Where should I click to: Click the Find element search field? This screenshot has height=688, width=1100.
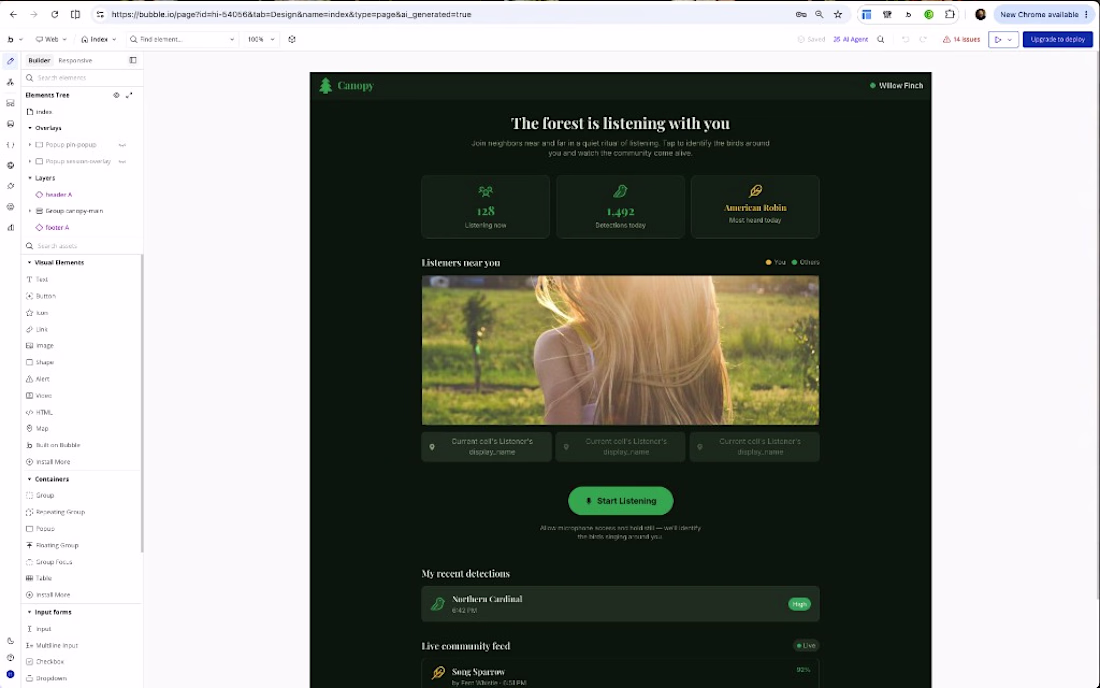pyautogui.click(x=182, y=39)
